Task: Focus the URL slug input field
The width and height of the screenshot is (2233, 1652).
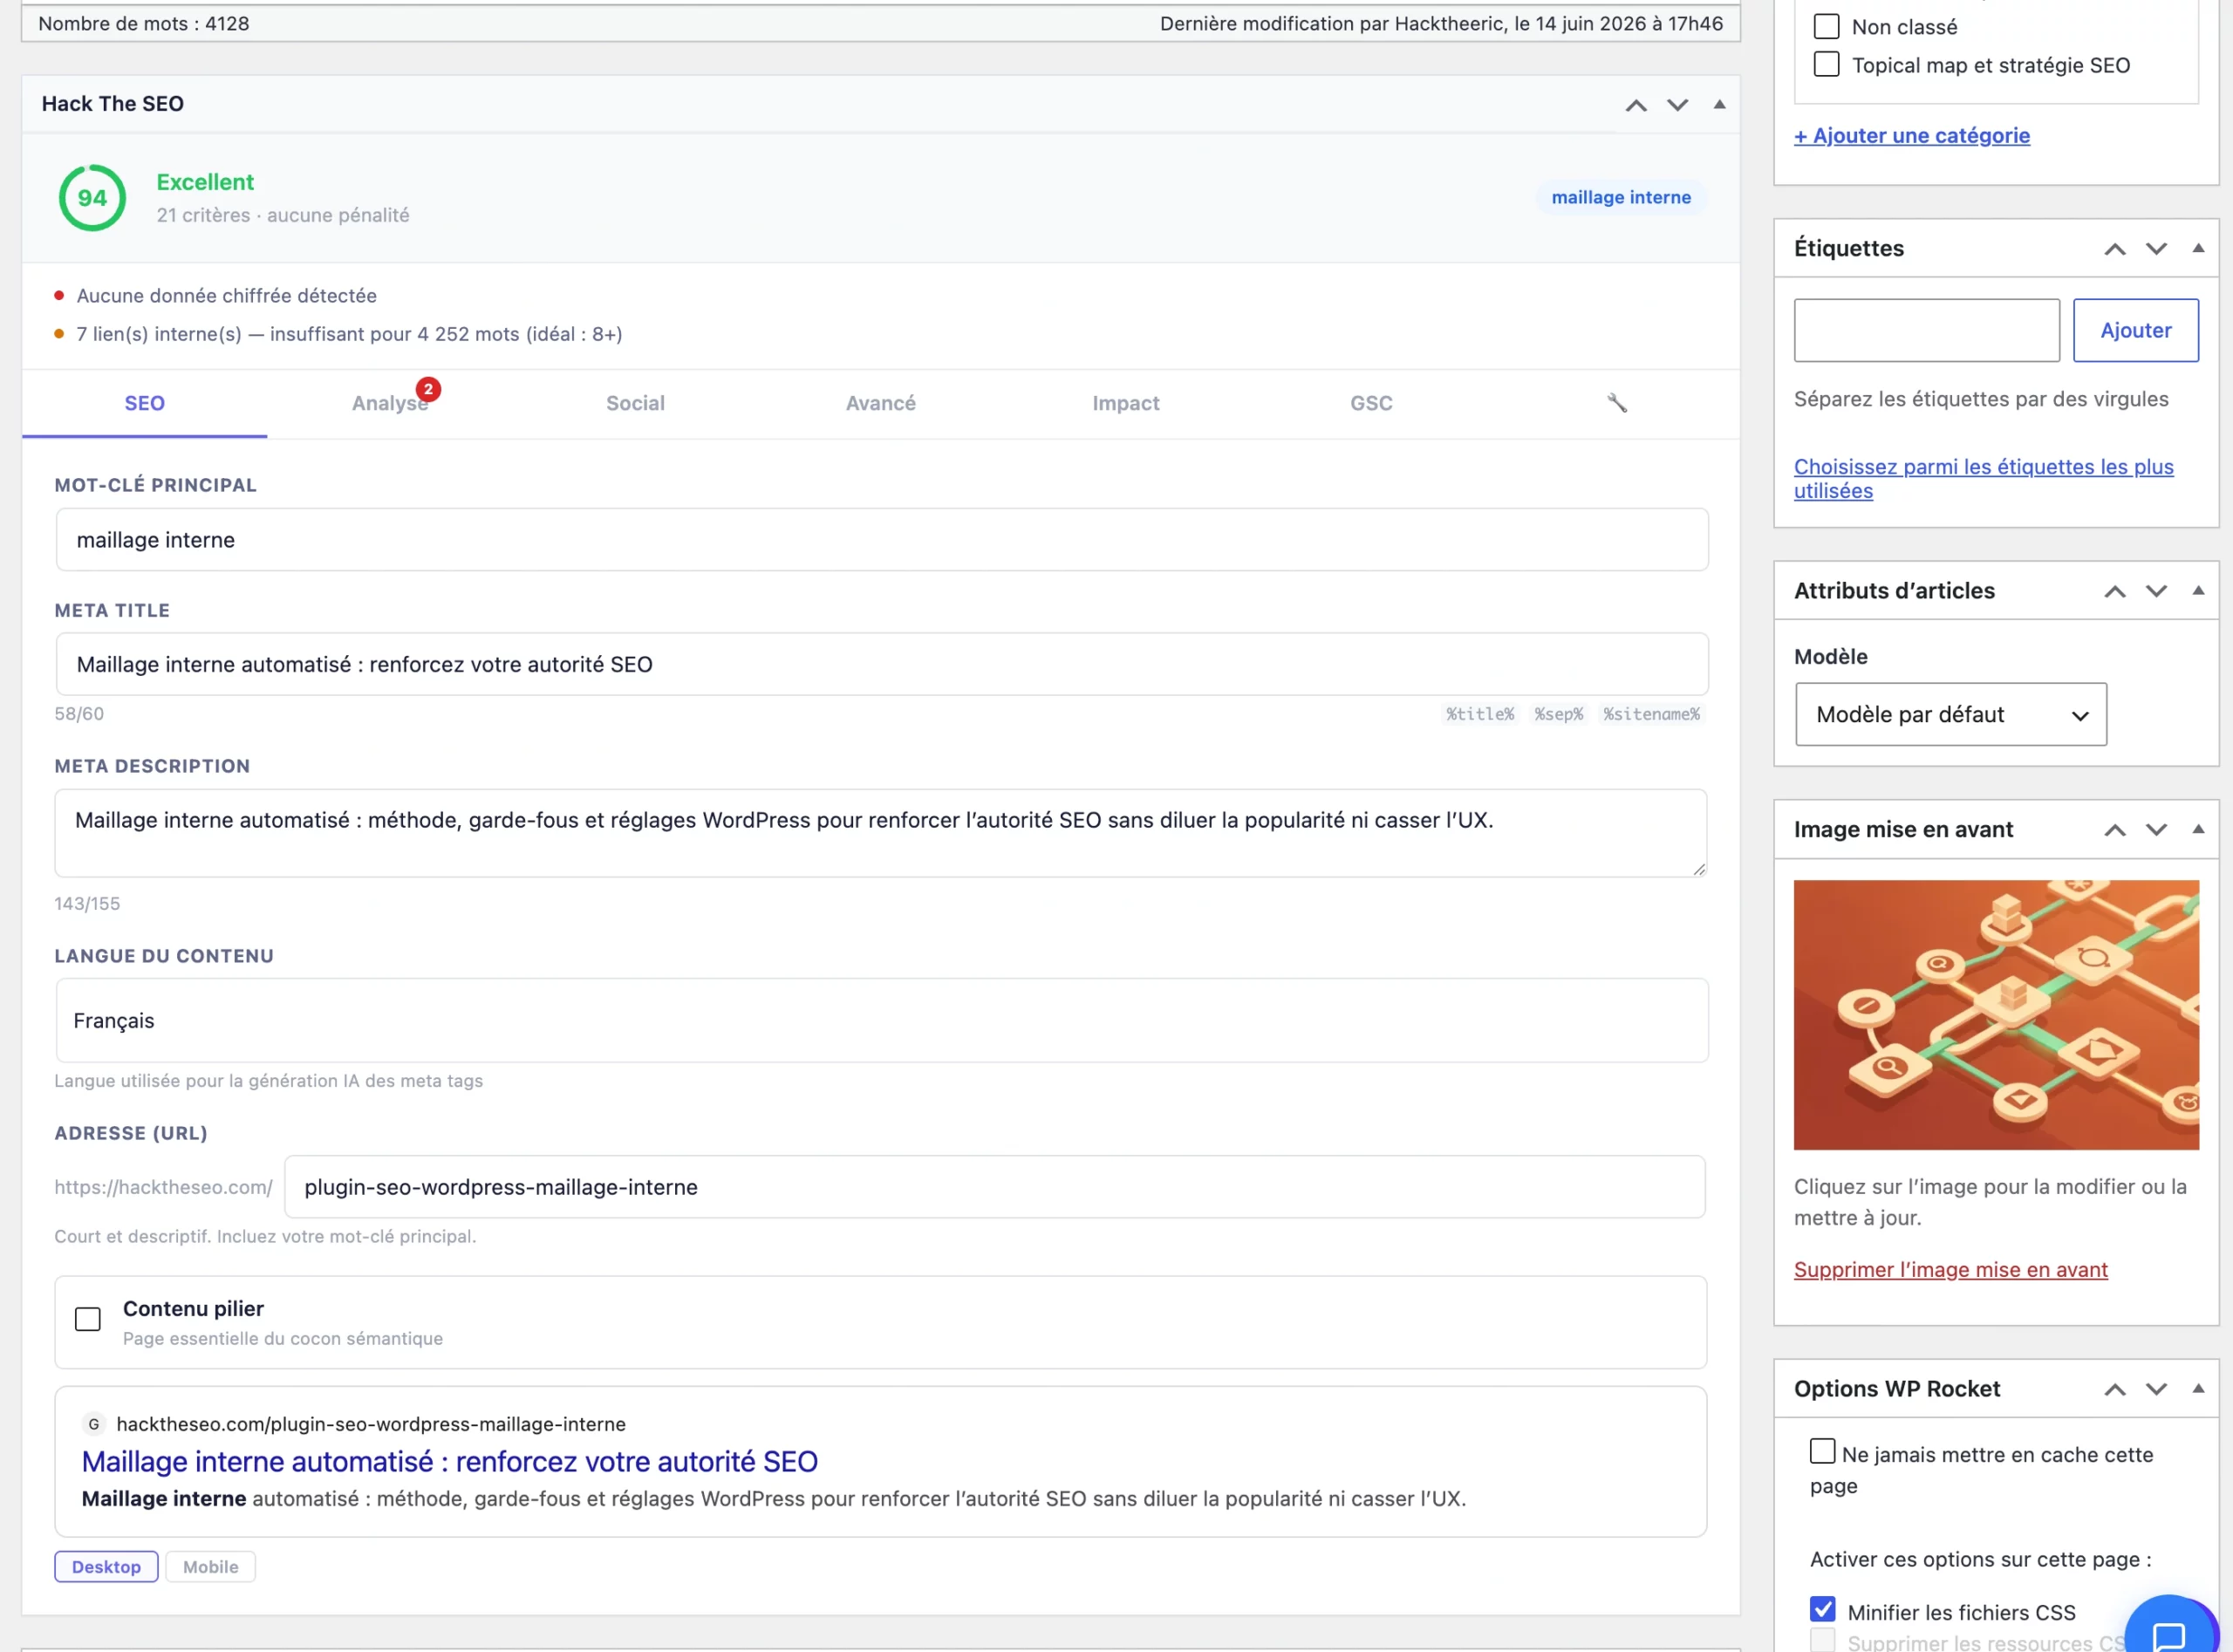Action: point(995,1187)
